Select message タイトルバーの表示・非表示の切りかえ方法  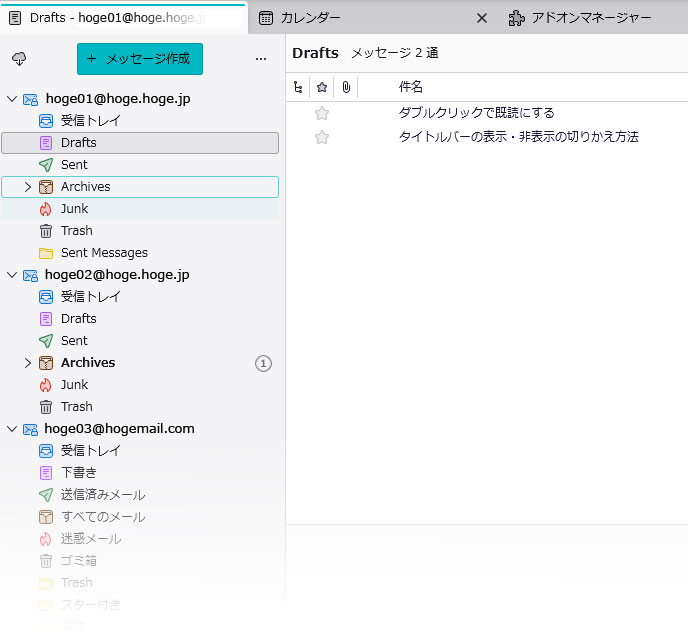point(487,137)
